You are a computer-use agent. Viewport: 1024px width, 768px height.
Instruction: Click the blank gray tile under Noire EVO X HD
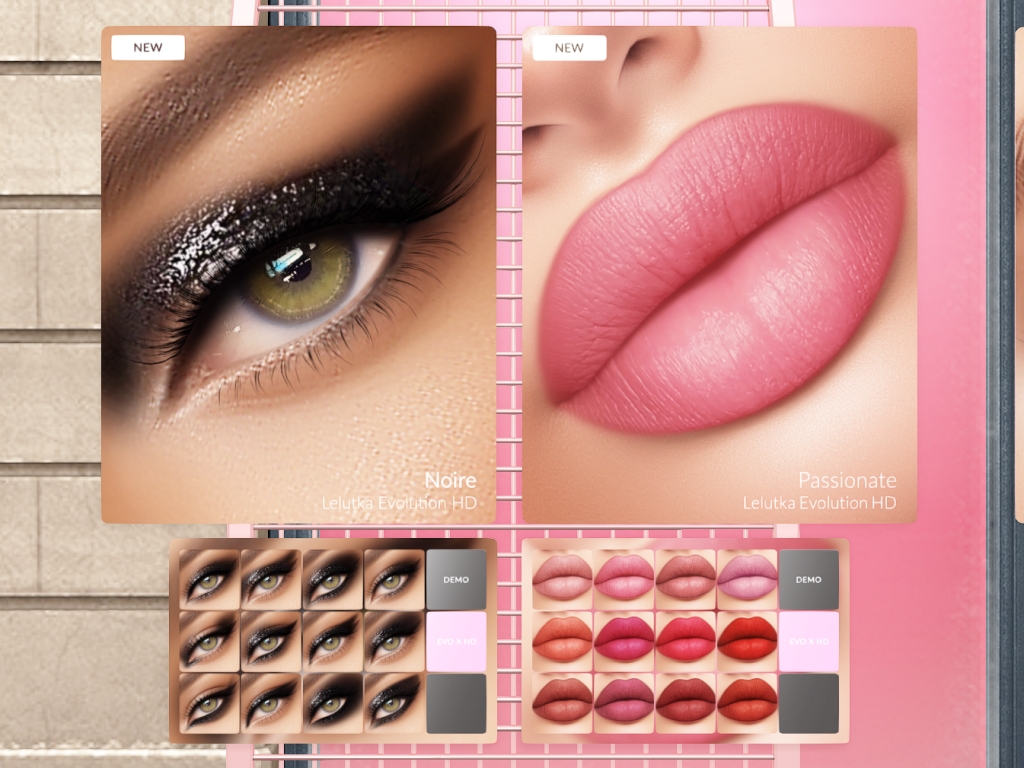(x=456, y=703)
